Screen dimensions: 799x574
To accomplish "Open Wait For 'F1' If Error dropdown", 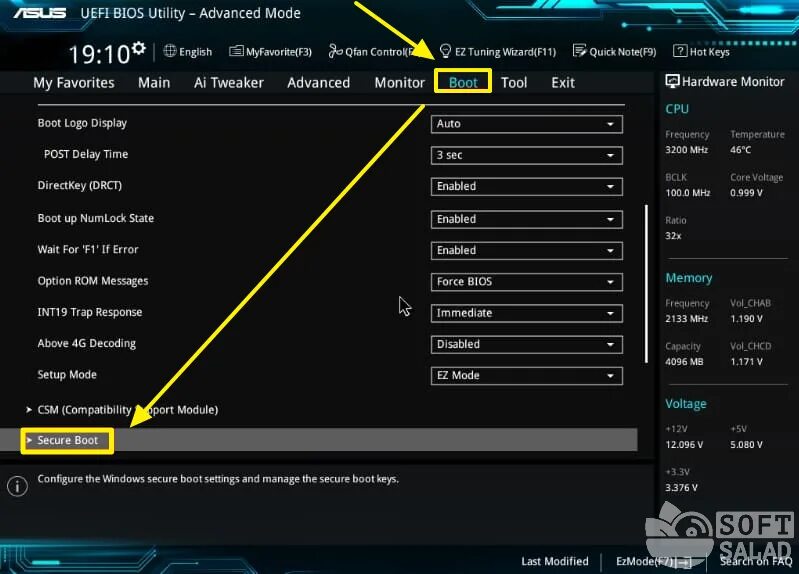I will pyautogui.click(x=526, y=250).
